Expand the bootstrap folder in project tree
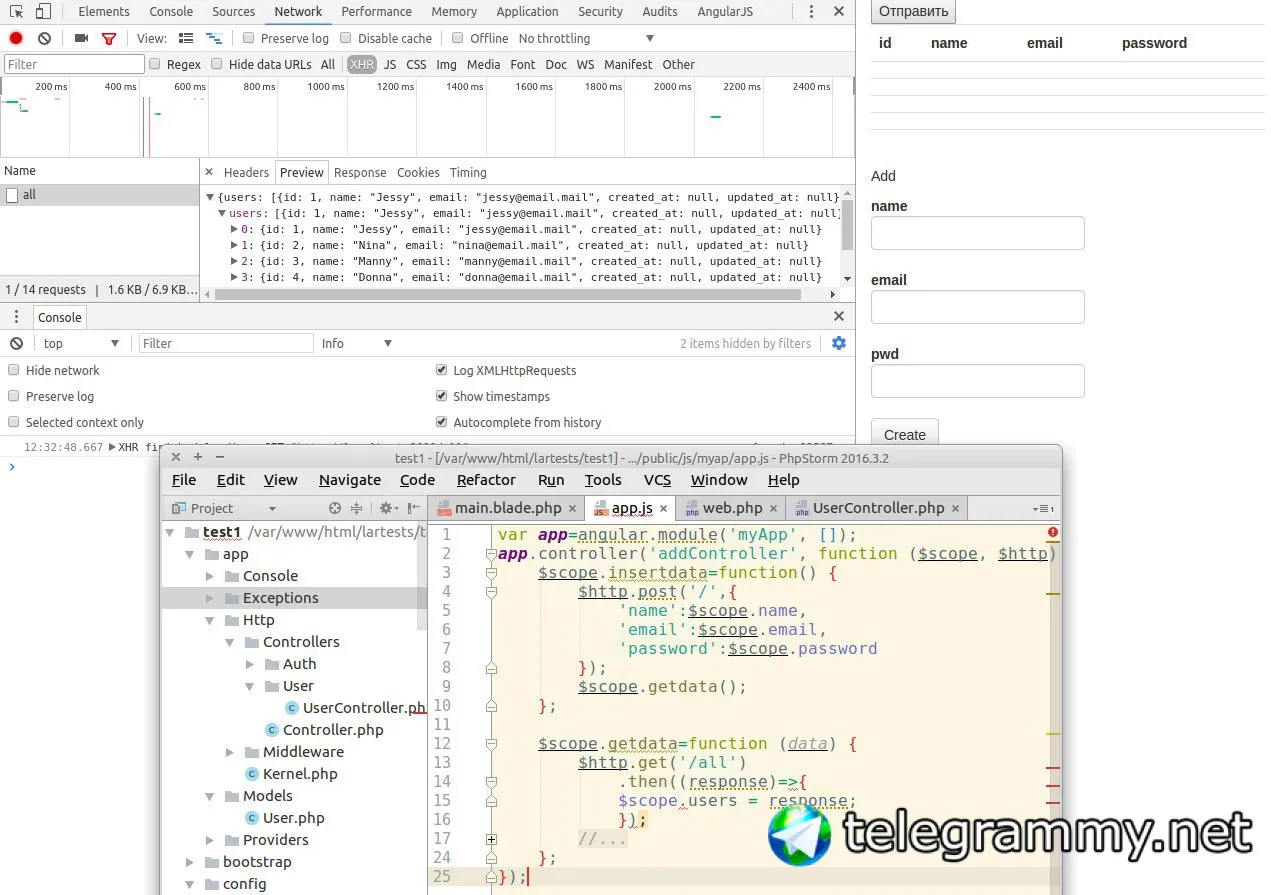This screenshot has width=1271, height=895. [x=189, y=862]
